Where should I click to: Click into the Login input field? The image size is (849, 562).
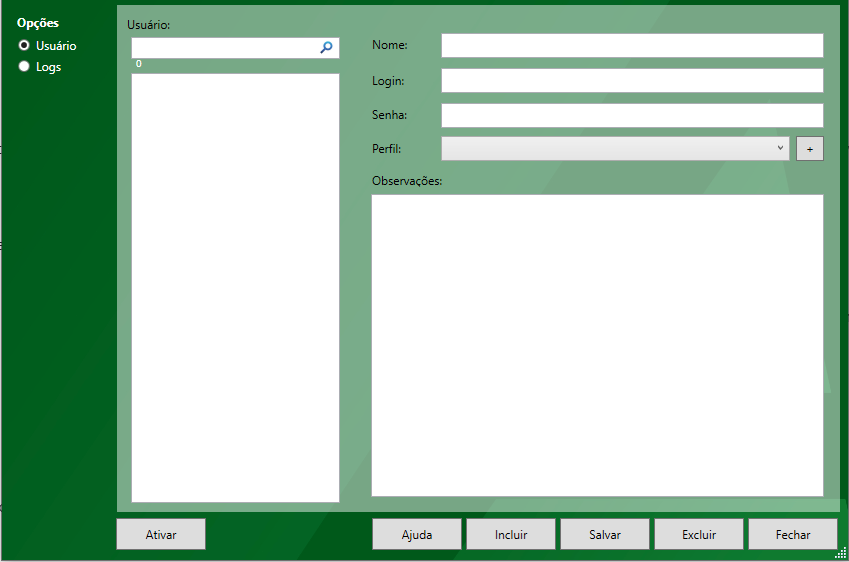tap(632, 80)
